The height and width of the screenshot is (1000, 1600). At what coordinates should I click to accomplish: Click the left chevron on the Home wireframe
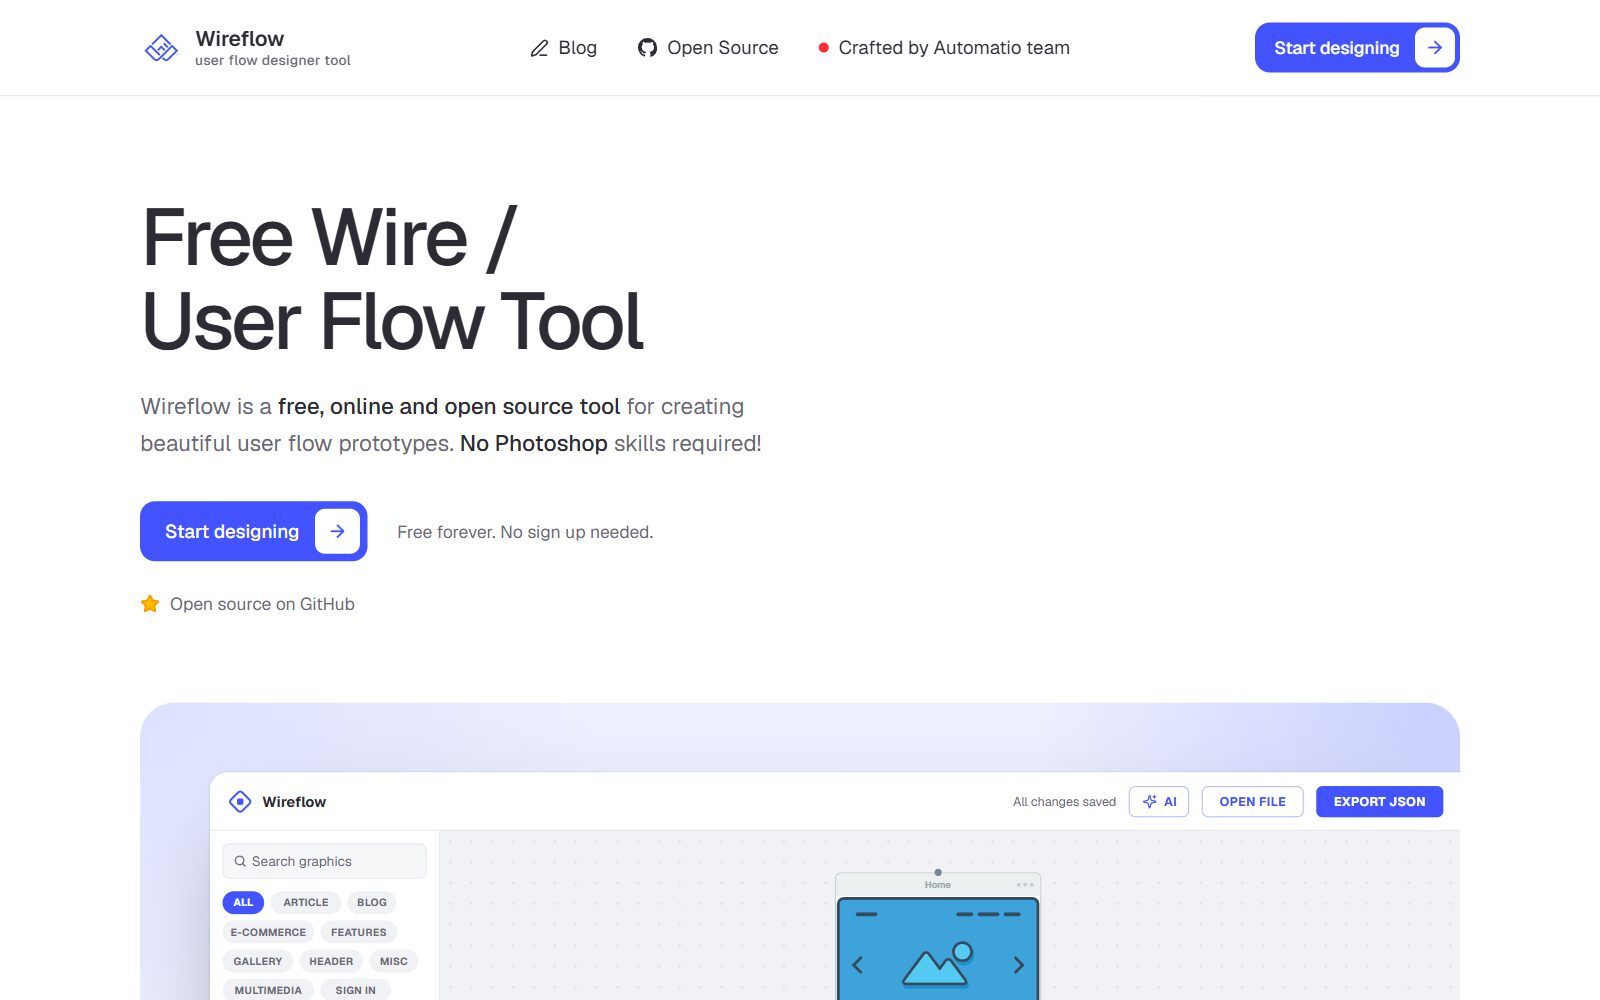tap(857, 965)
